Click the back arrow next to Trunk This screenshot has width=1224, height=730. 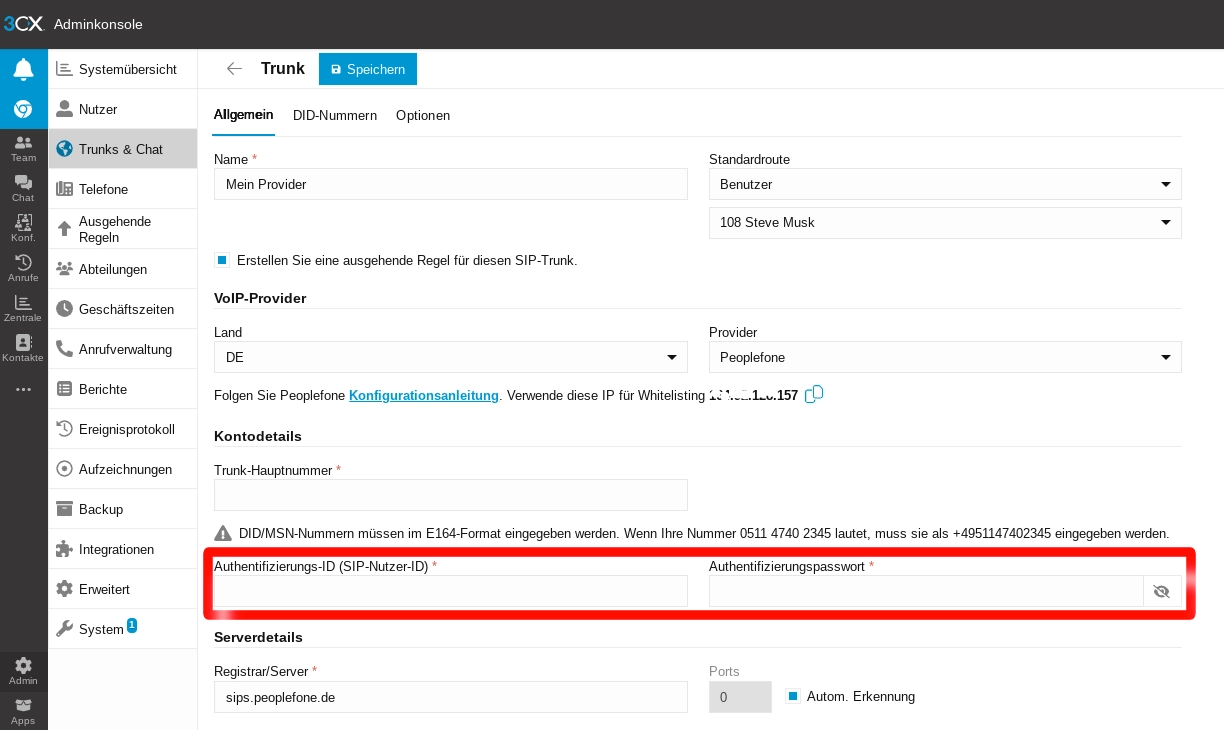[x=234, y=69]
